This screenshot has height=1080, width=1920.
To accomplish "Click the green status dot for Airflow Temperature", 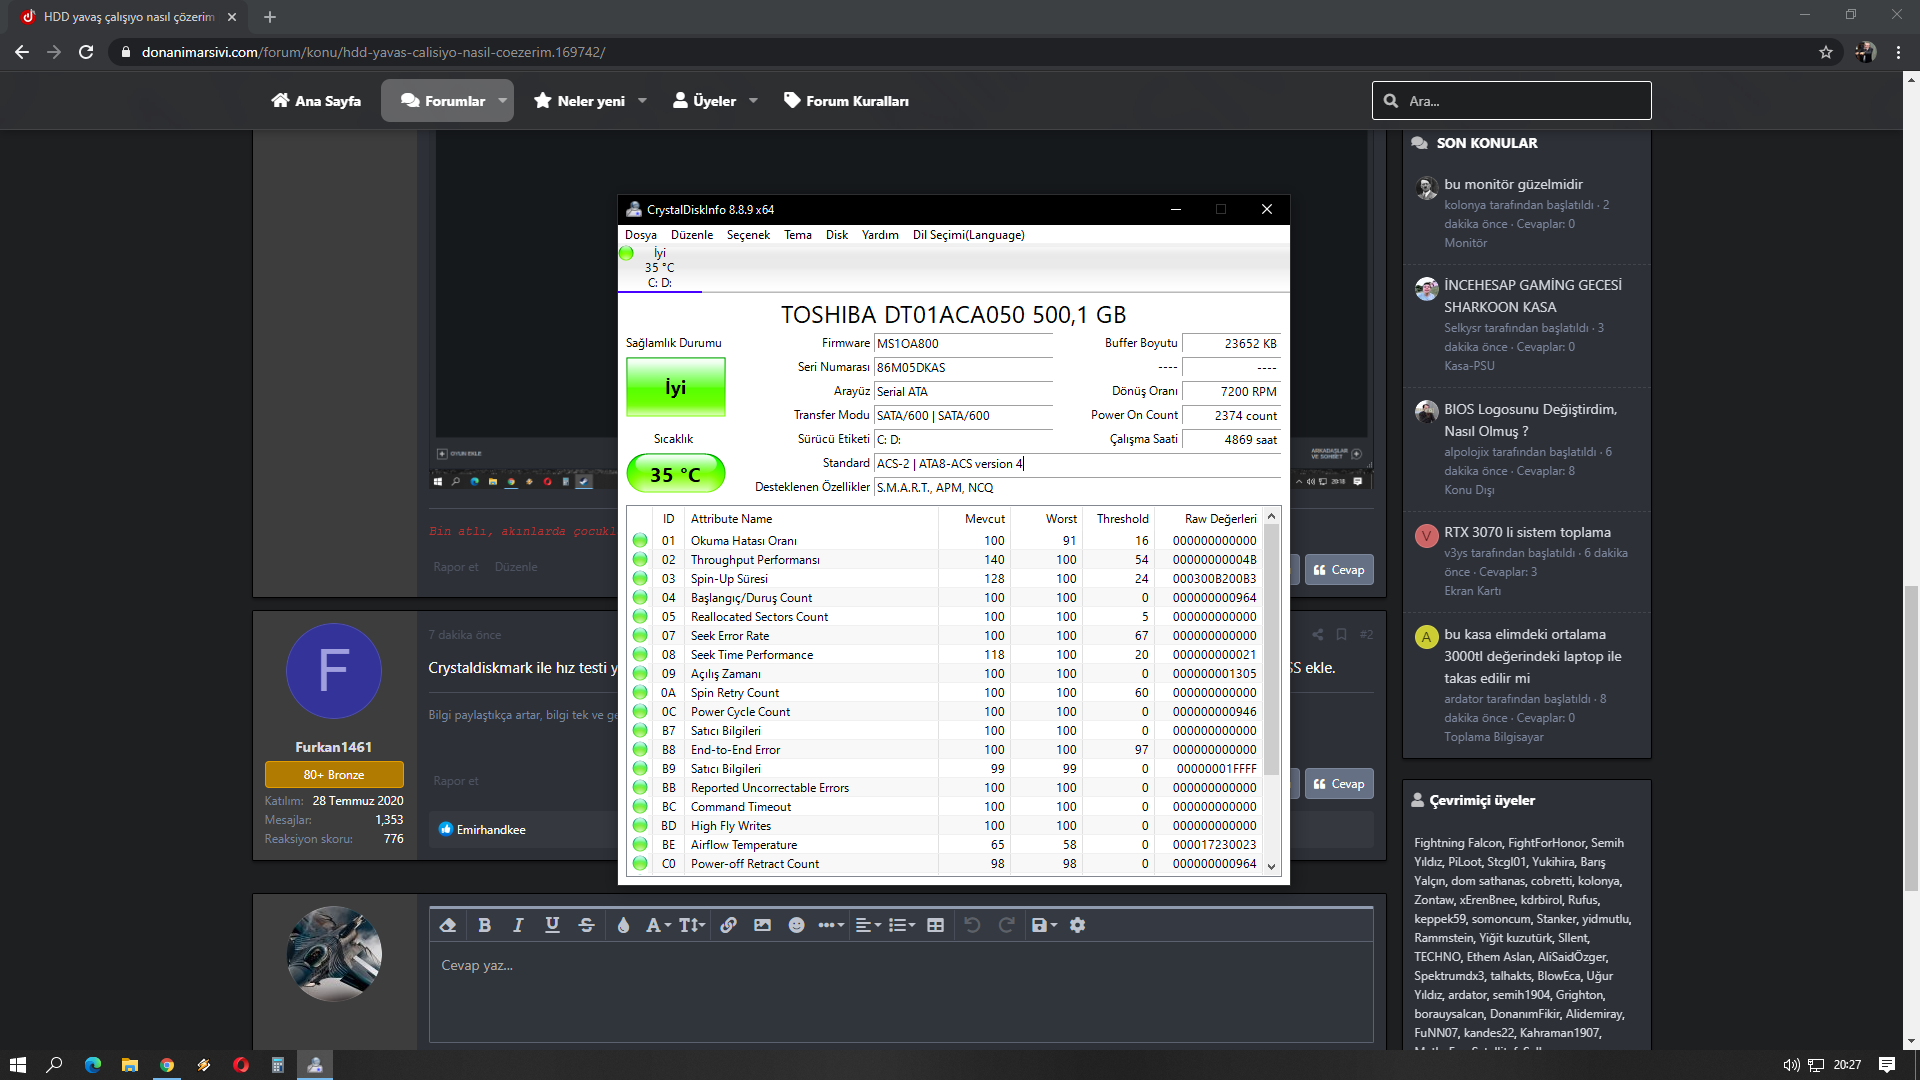I will [x=640, y=844].
